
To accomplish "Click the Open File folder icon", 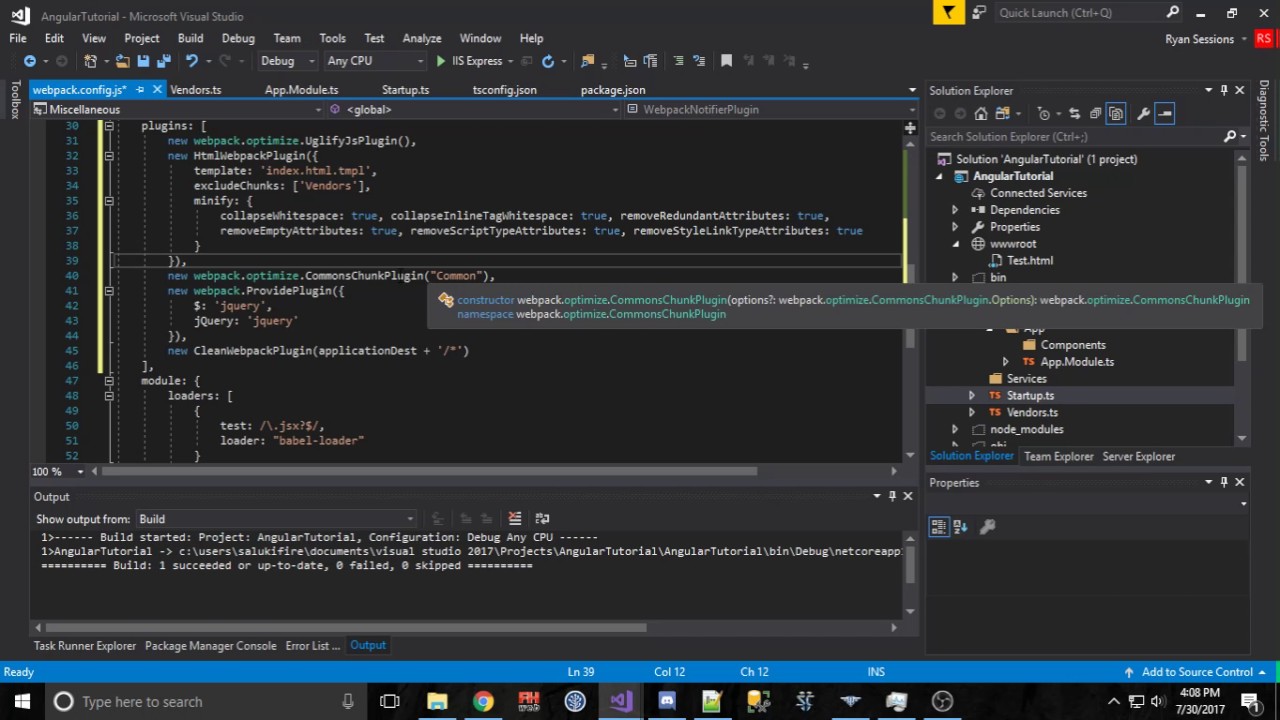I will click(x=123, y=61).
